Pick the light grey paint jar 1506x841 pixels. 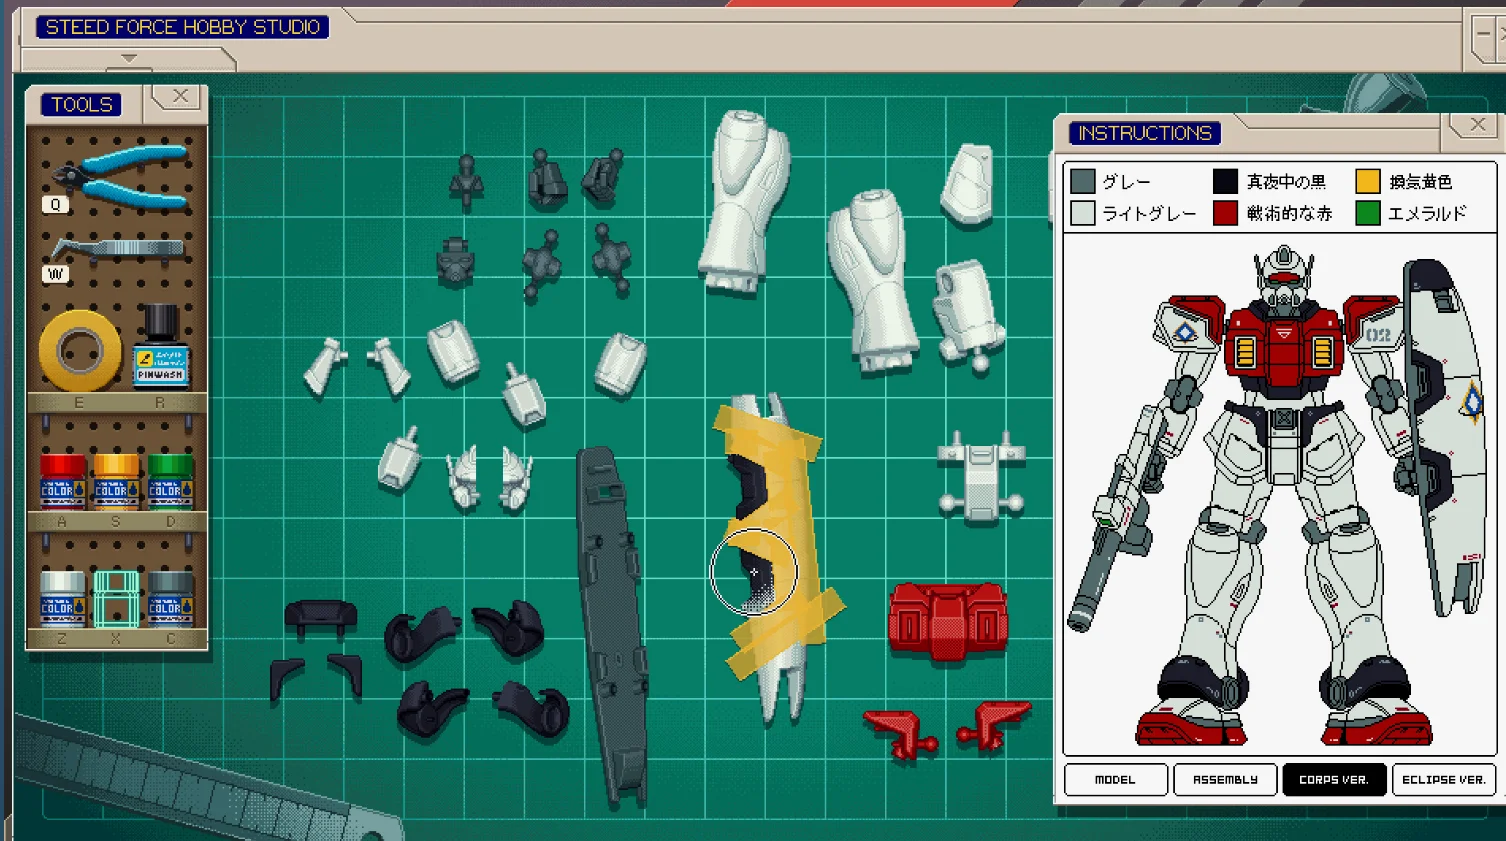pos(62,598)
